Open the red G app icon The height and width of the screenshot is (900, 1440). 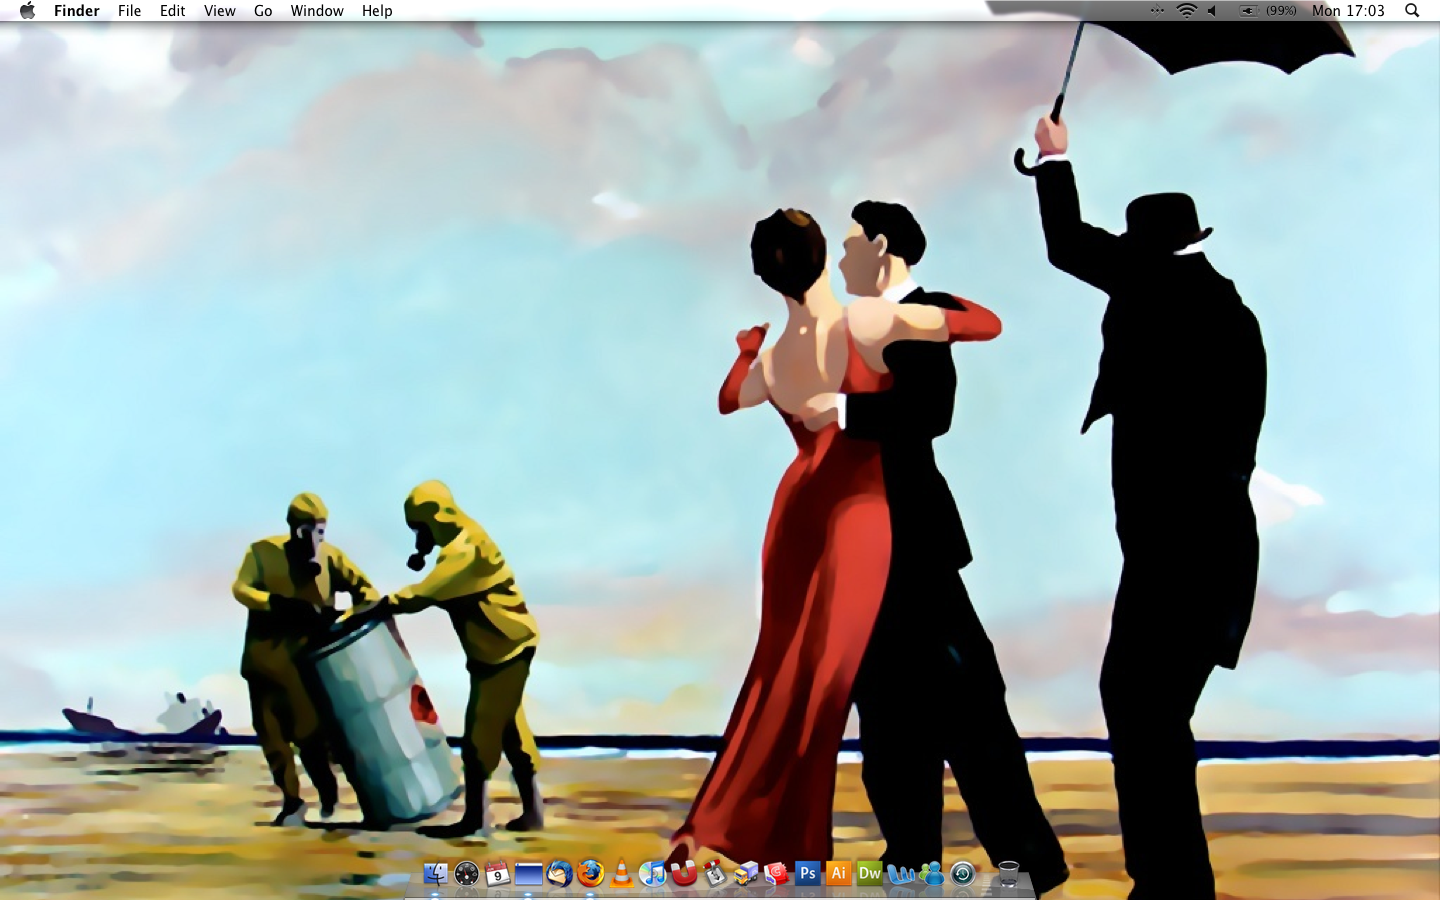777,874
